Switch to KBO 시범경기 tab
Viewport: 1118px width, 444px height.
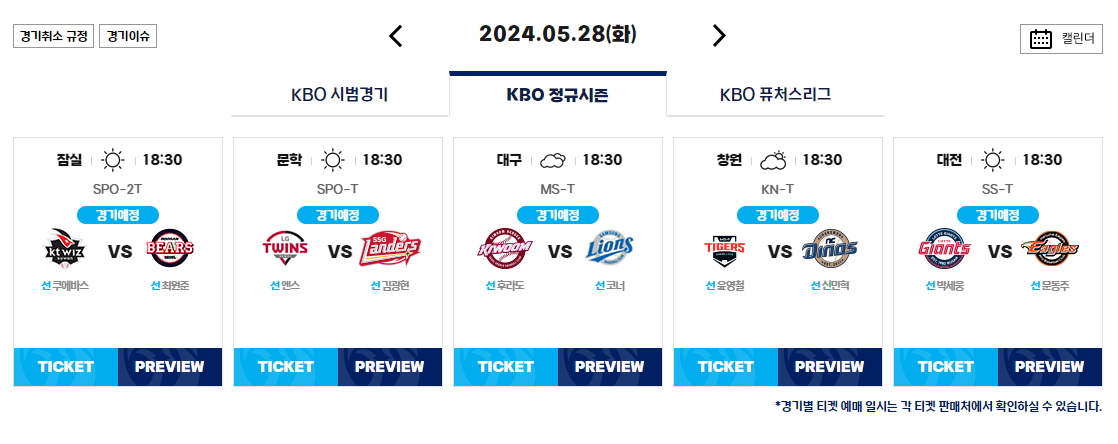pos(339,95)
